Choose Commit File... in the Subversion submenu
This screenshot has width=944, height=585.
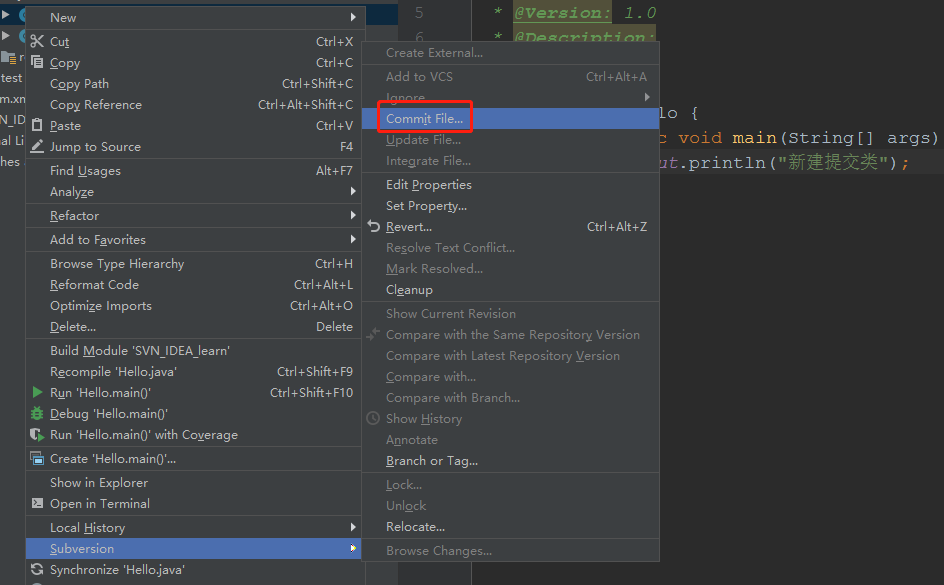pos(511,119)
